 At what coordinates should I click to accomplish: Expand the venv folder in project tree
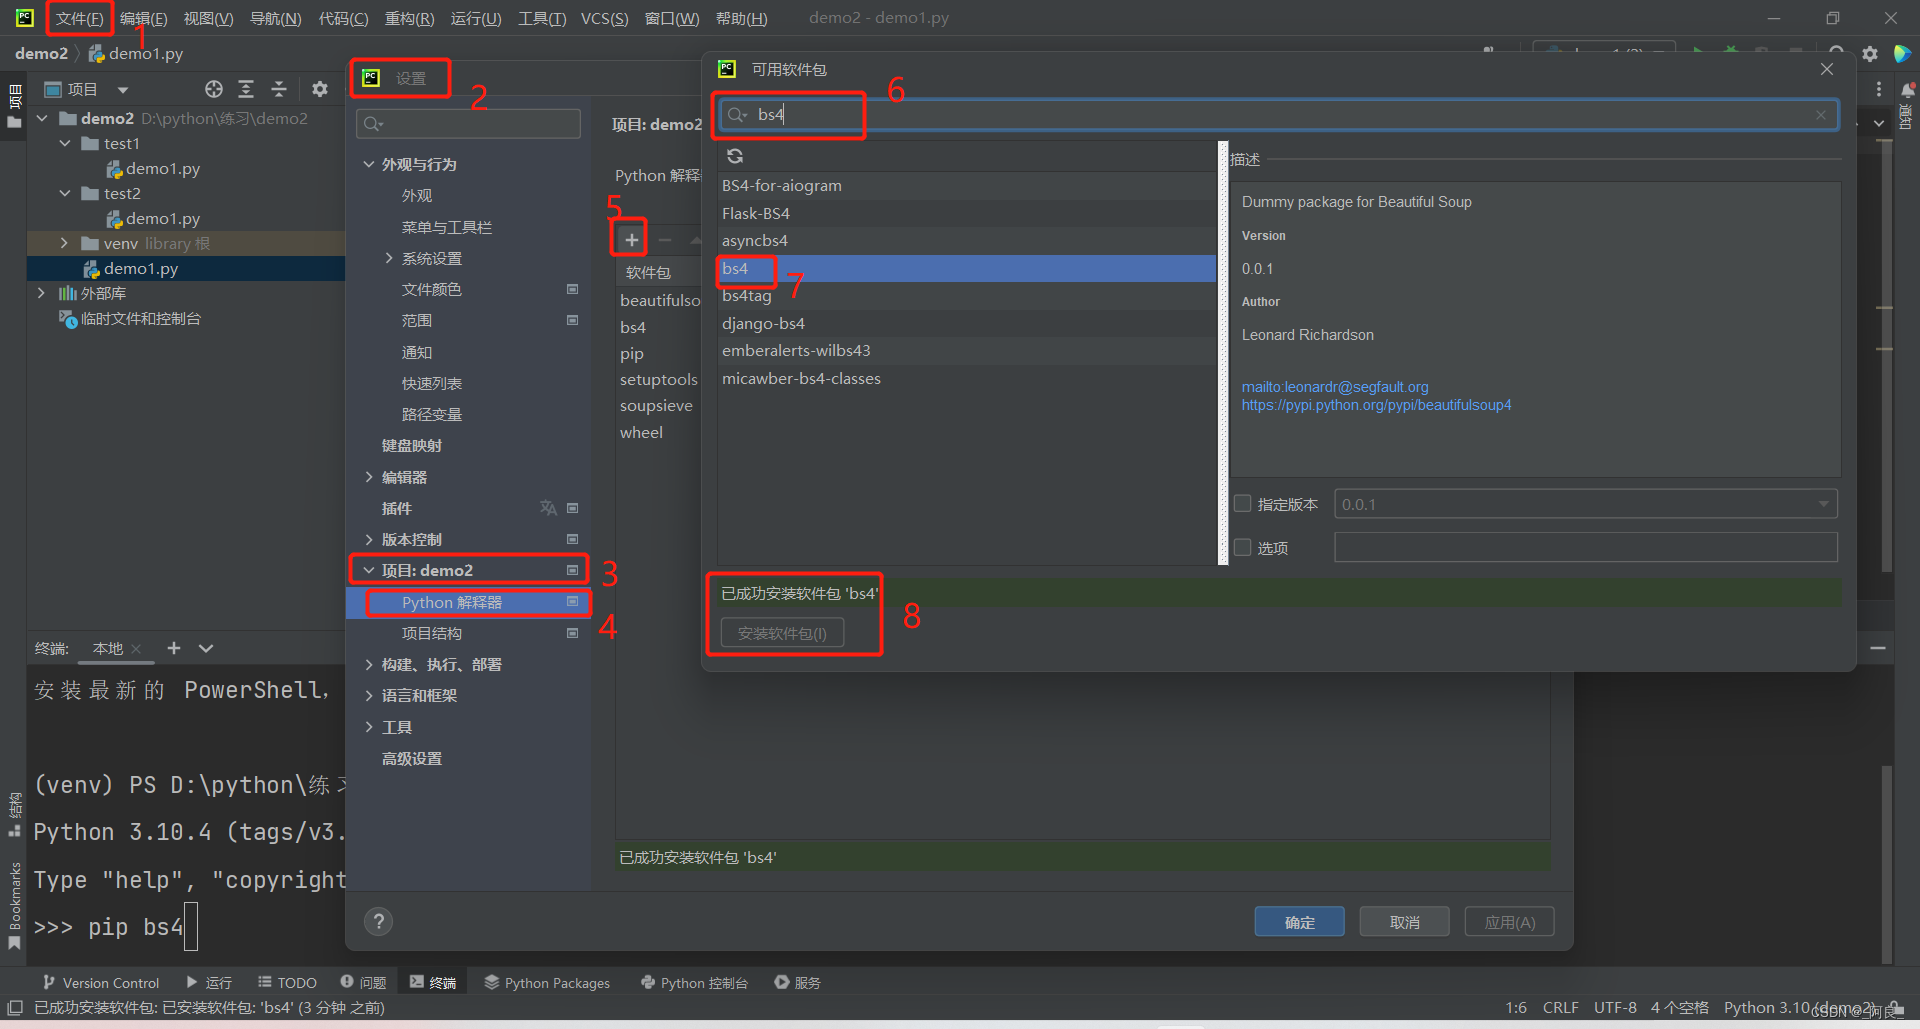64,243
